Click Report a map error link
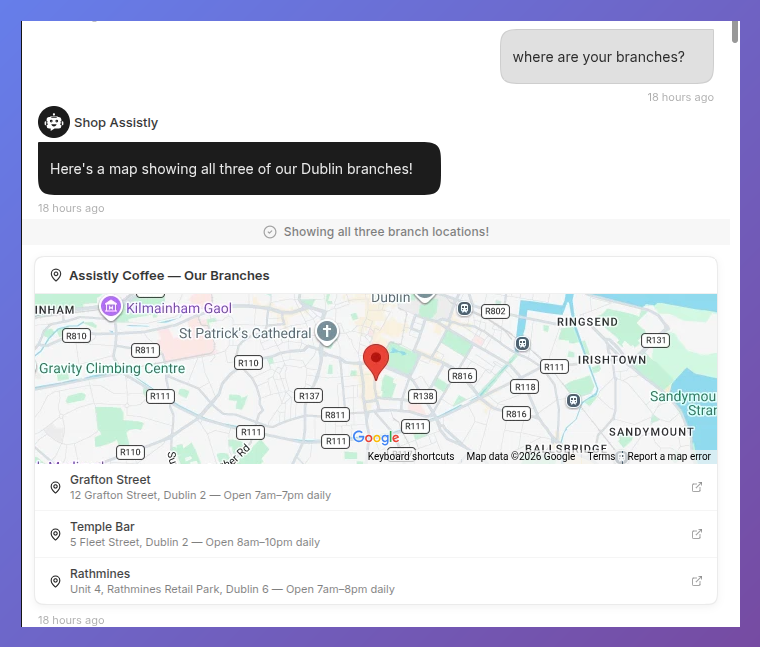 point(669,456)
